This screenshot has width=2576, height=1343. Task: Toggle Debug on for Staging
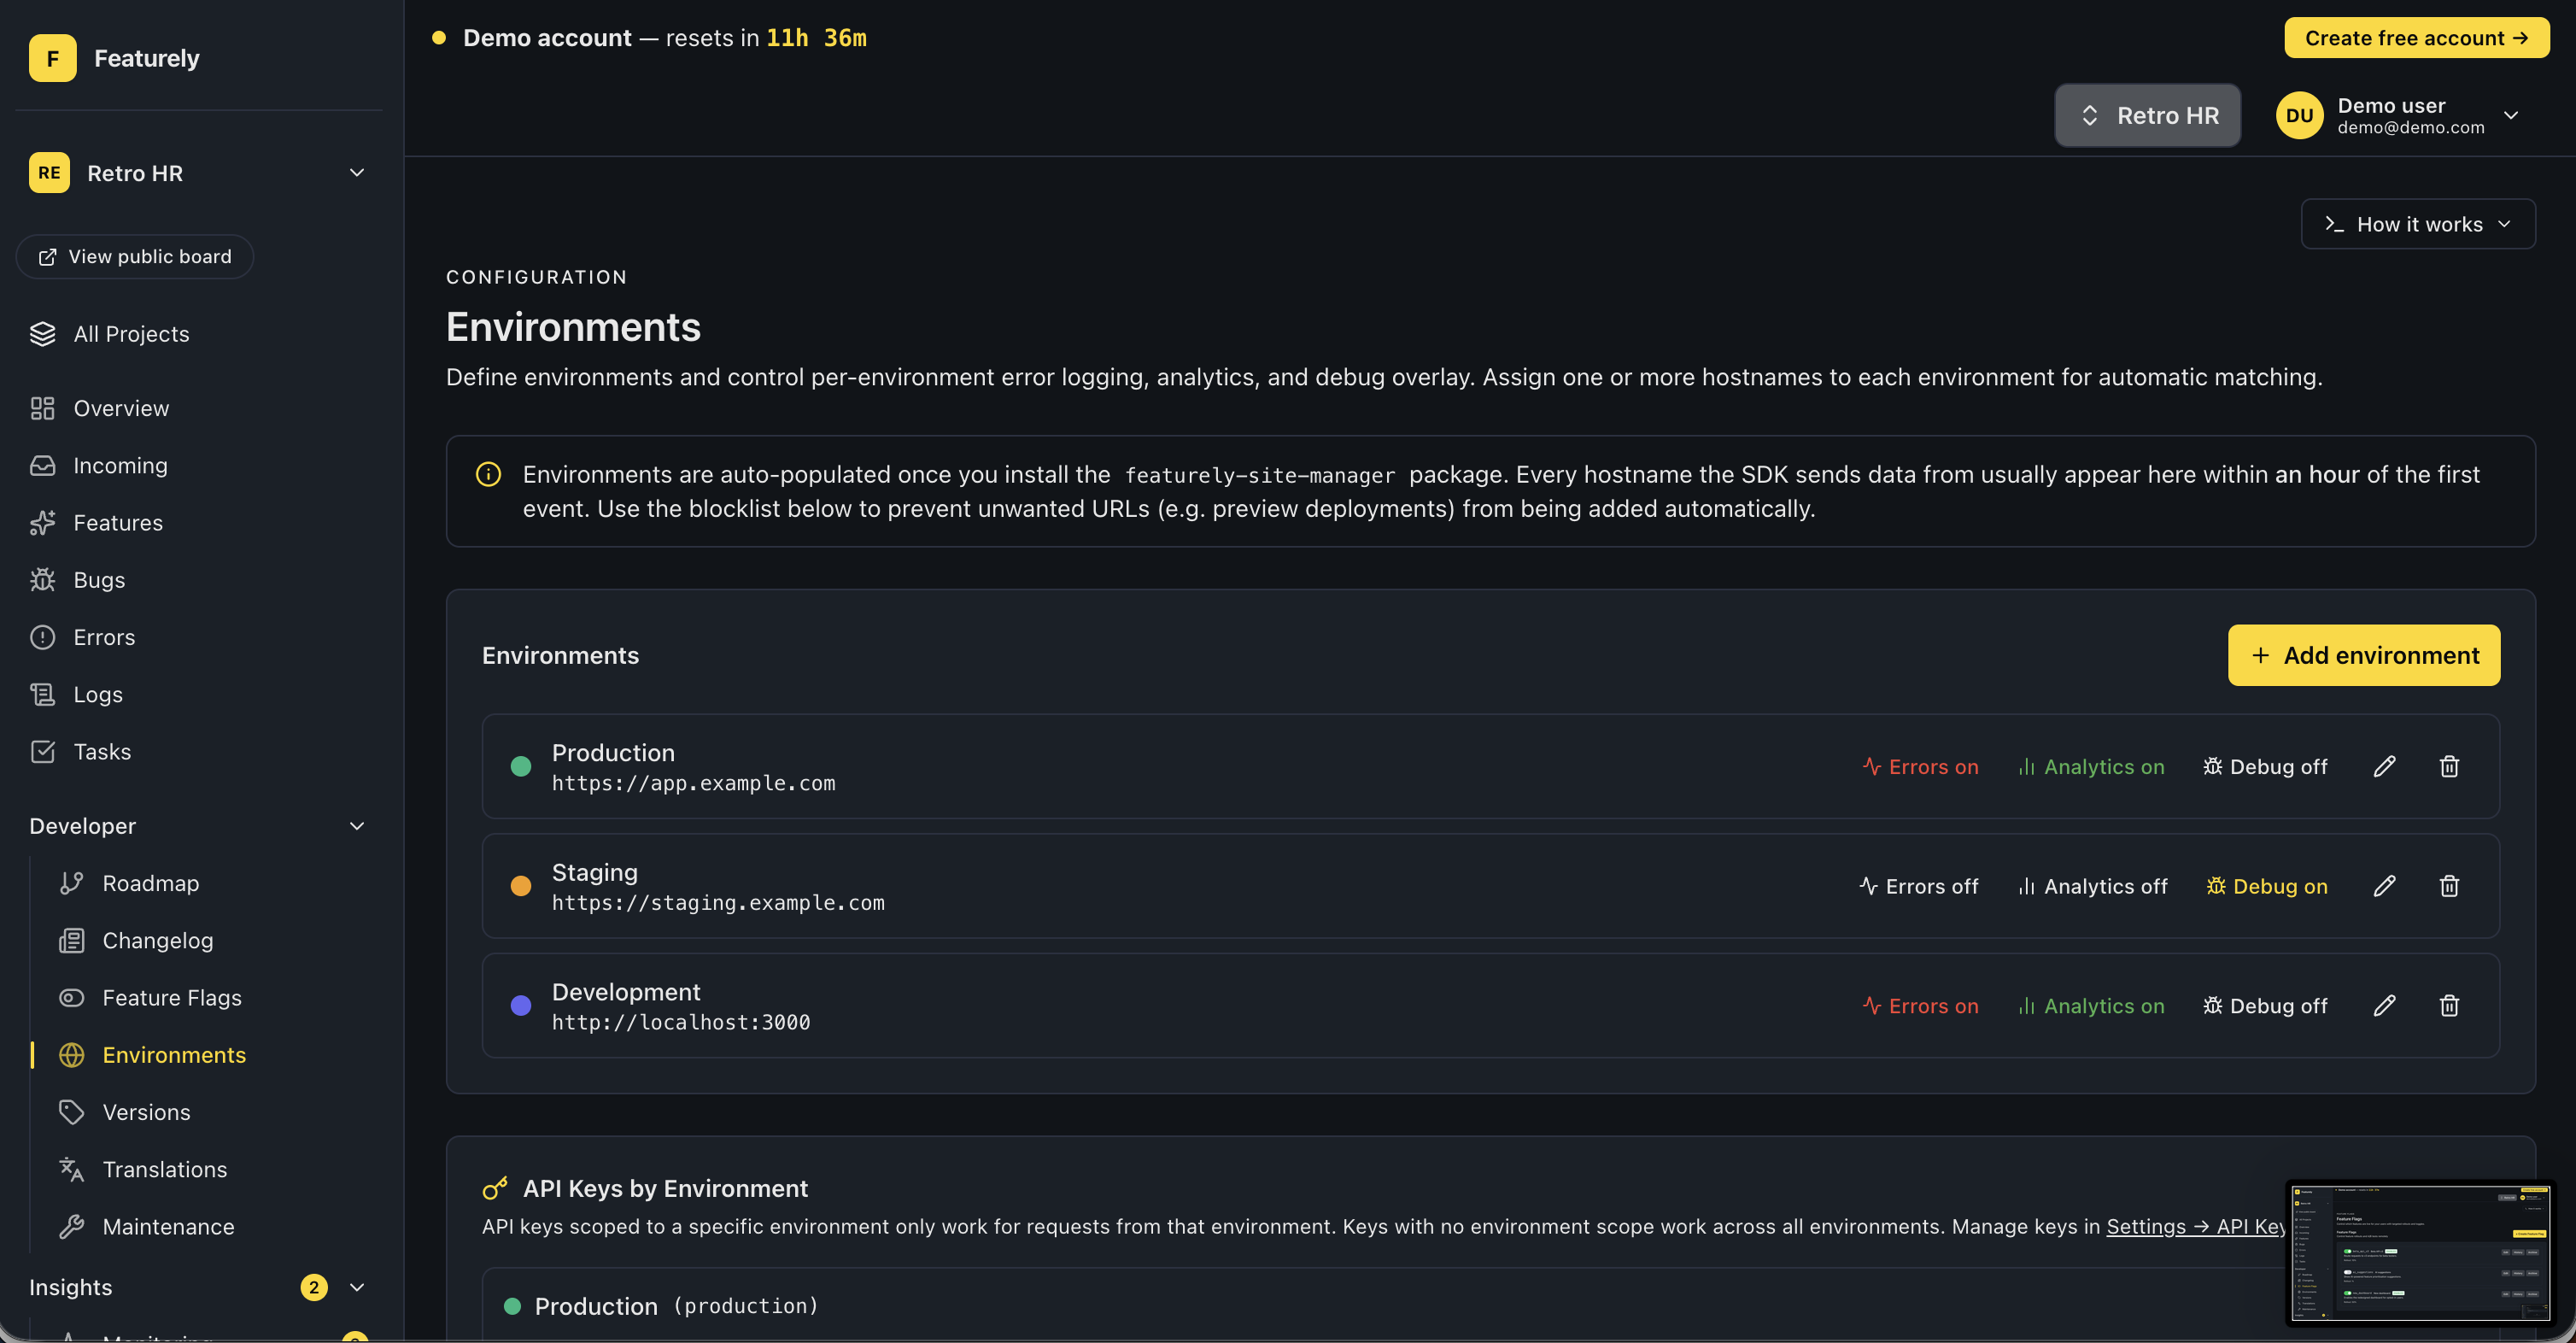pos(2266,886)
